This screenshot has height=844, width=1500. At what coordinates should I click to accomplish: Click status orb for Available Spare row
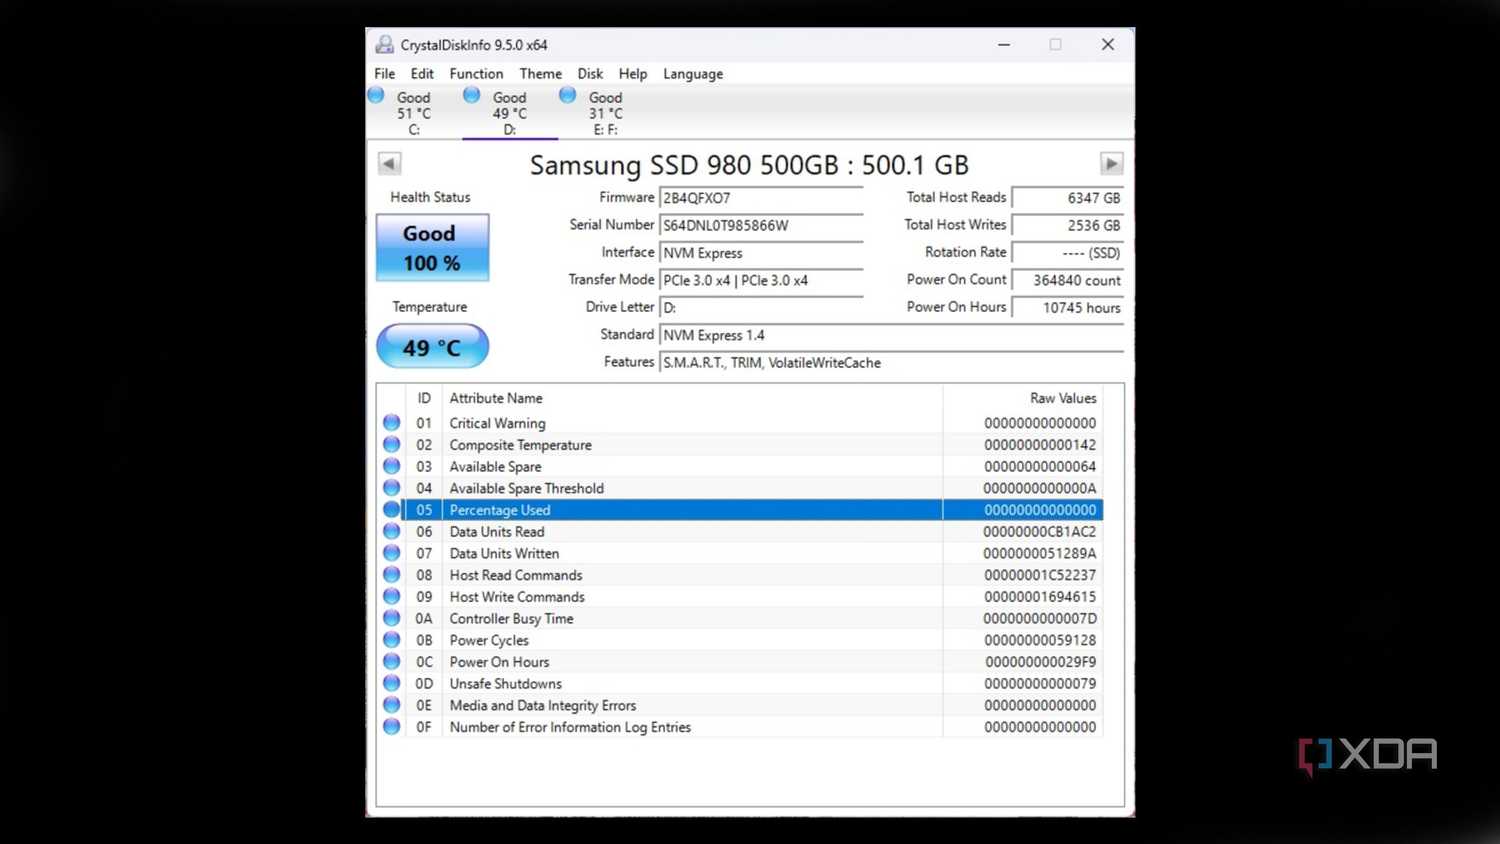pos(391,467)
